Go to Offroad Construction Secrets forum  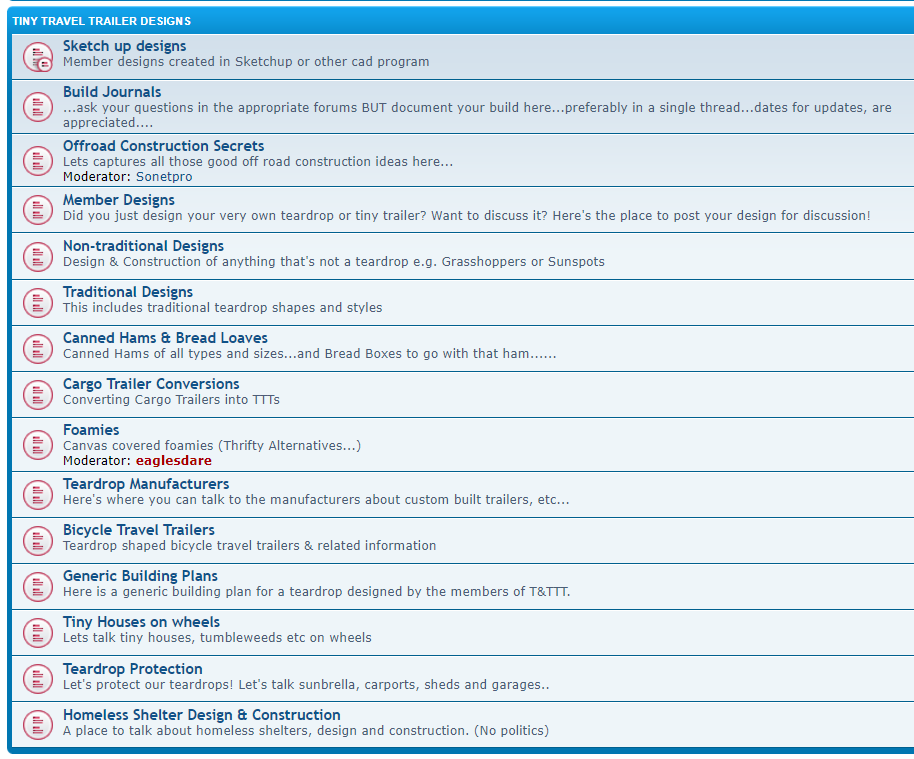(x=163, y=146)
